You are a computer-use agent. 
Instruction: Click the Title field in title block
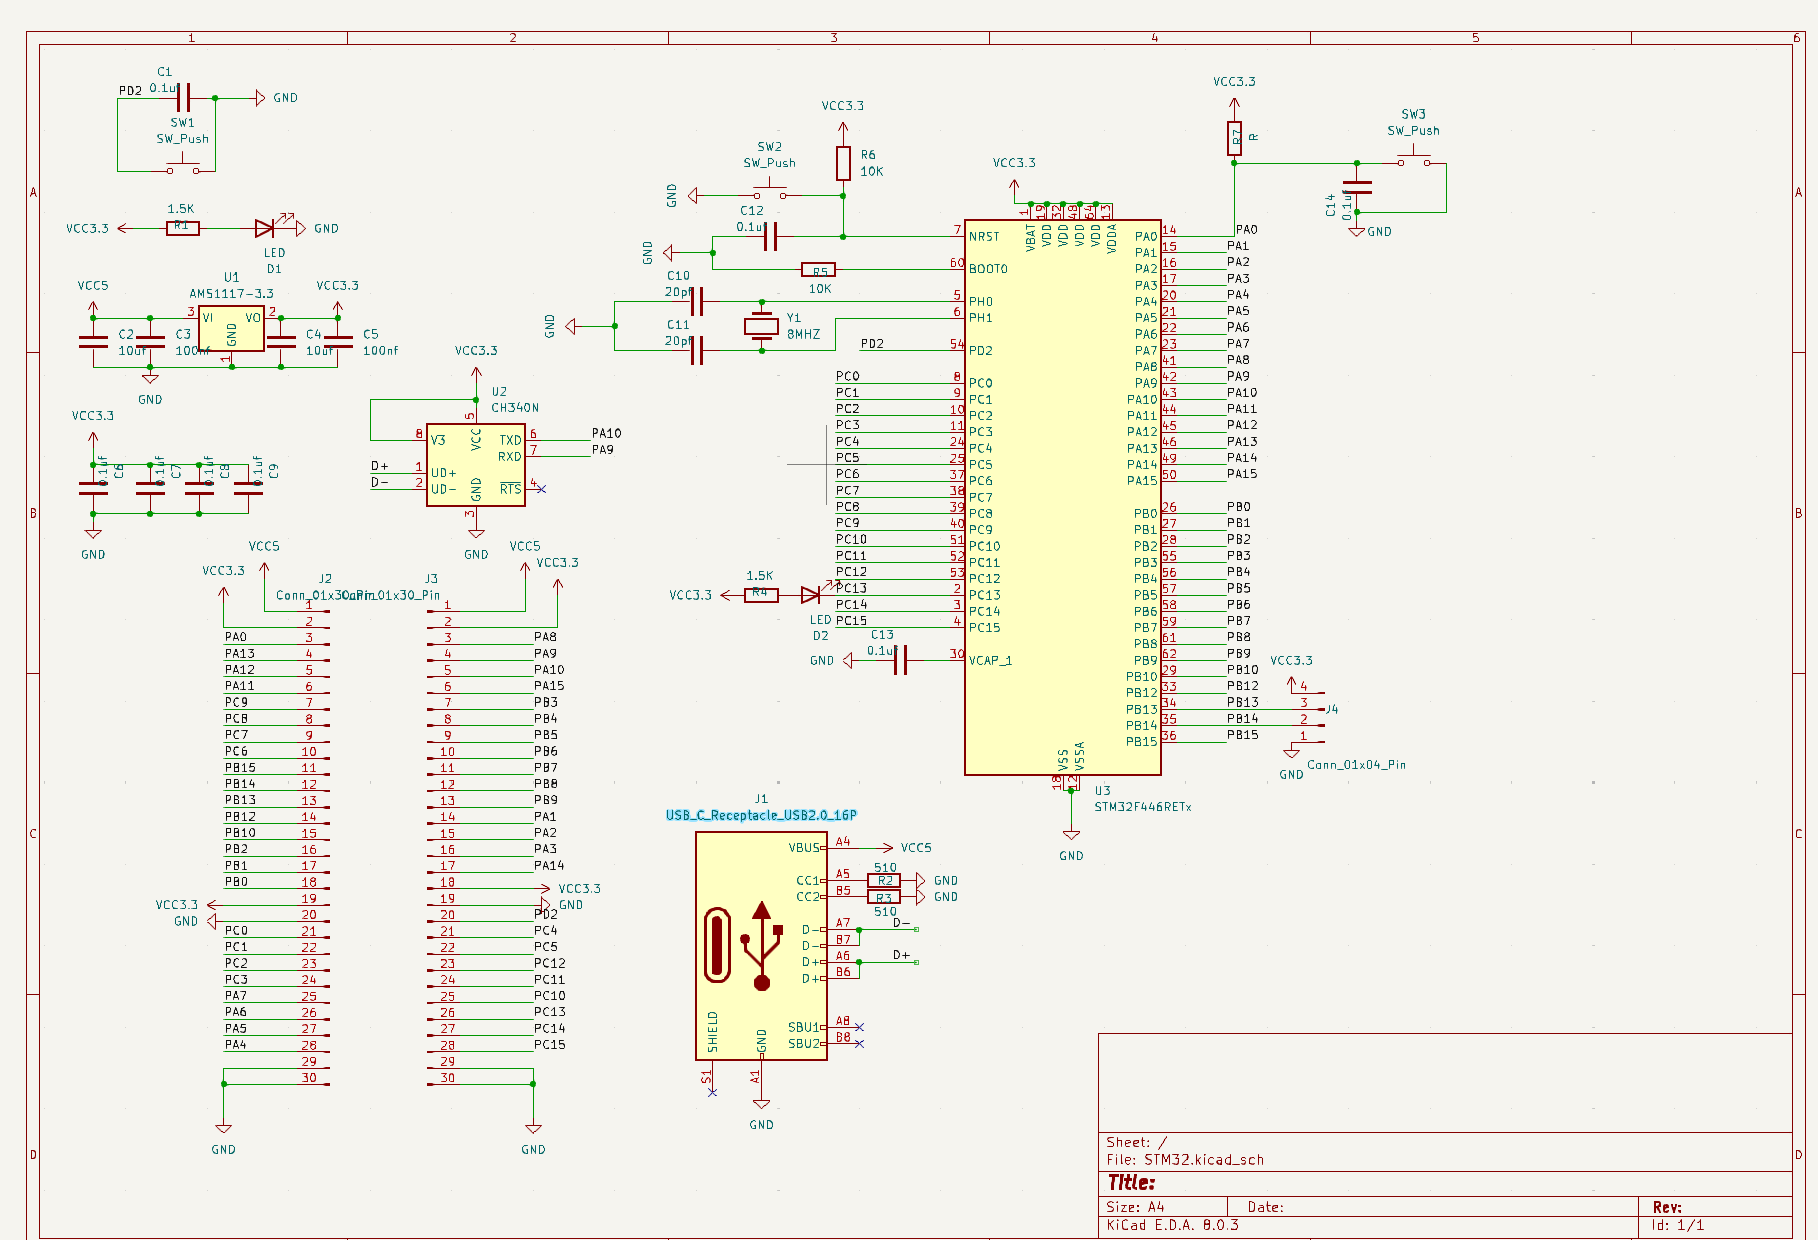point(1131,1183)
